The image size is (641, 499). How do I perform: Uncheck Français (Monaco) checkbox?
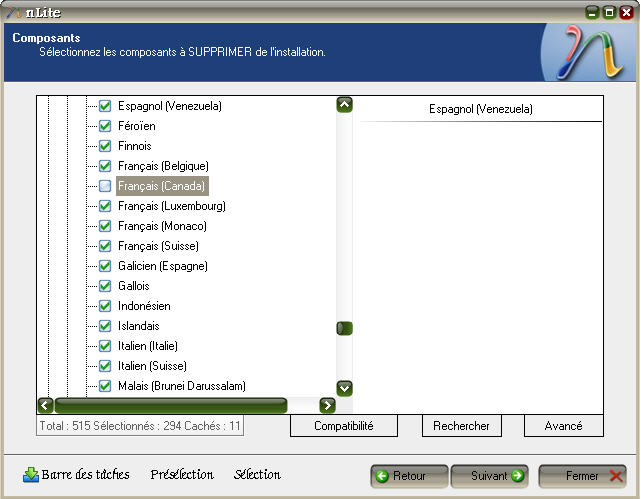[x=105, y=226]
